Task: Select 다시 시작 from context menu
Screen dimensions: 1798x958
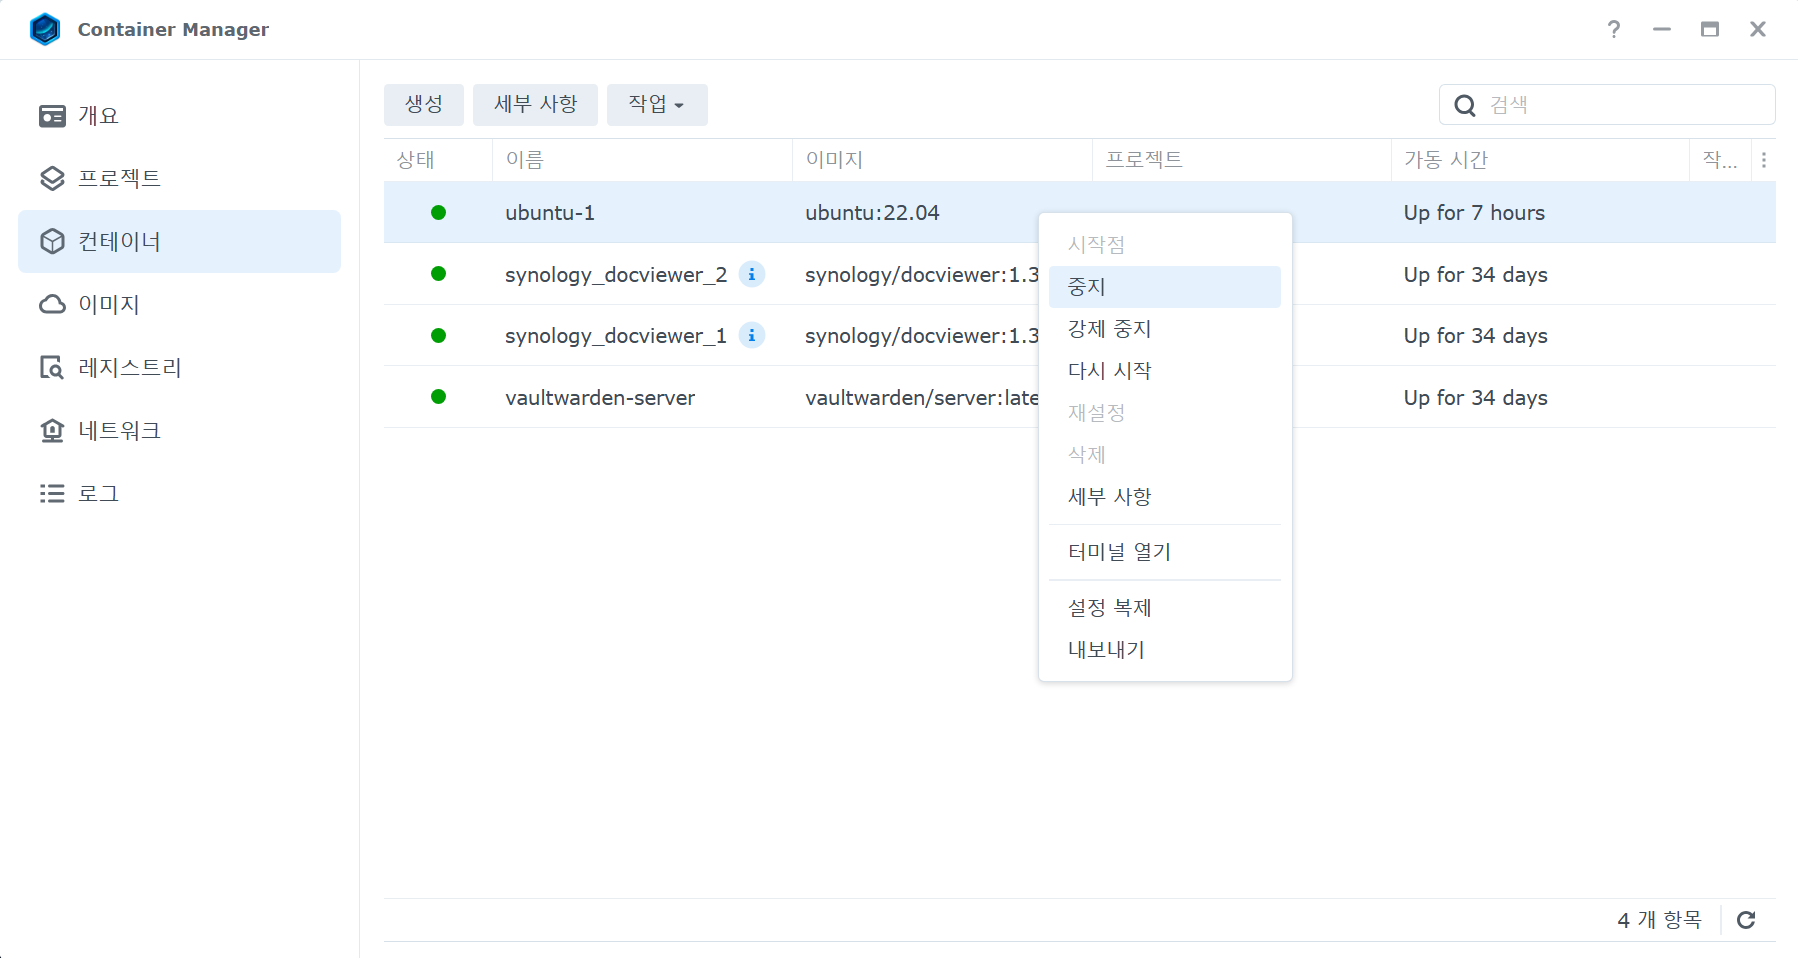Action: point(1109,371)
